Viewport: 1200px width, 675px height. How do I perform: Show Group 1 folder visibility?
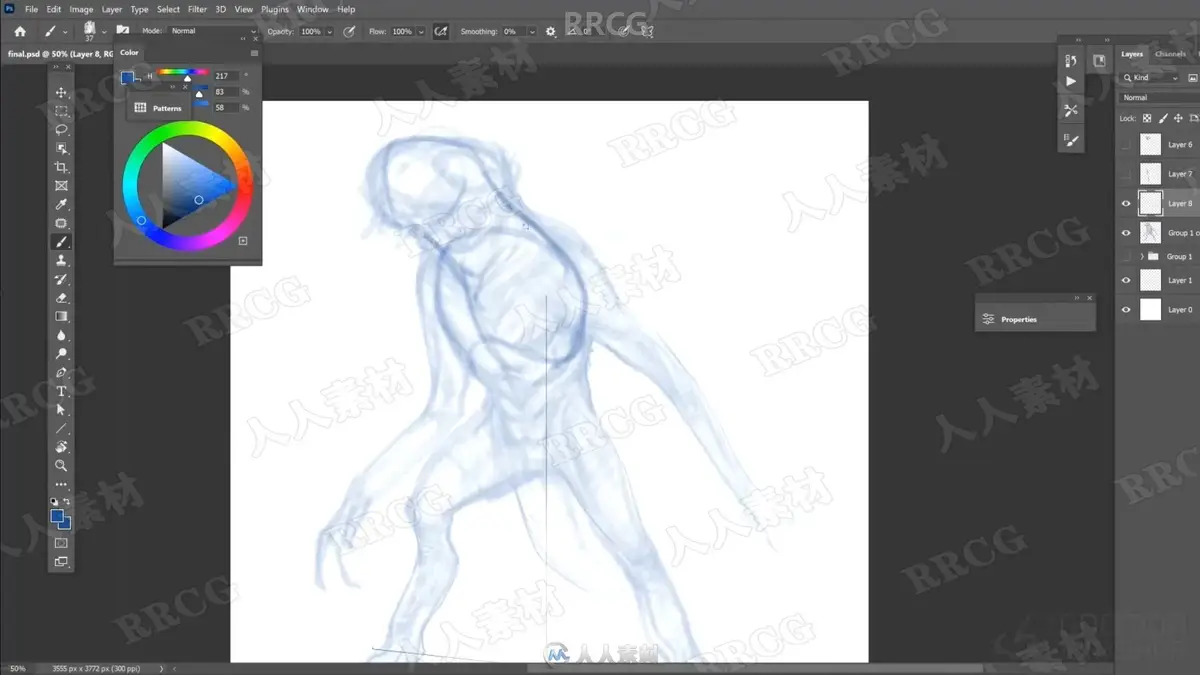tap(1126, 257)
